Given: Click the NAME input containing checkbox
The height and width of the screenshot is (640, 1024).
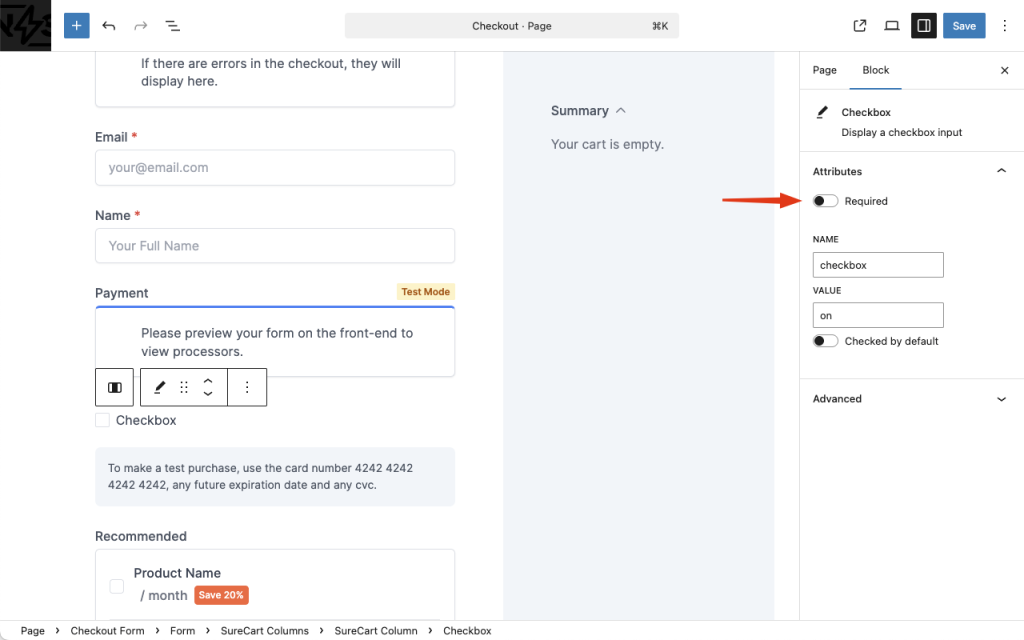Looking at the screenshot, I should (878, 264).
